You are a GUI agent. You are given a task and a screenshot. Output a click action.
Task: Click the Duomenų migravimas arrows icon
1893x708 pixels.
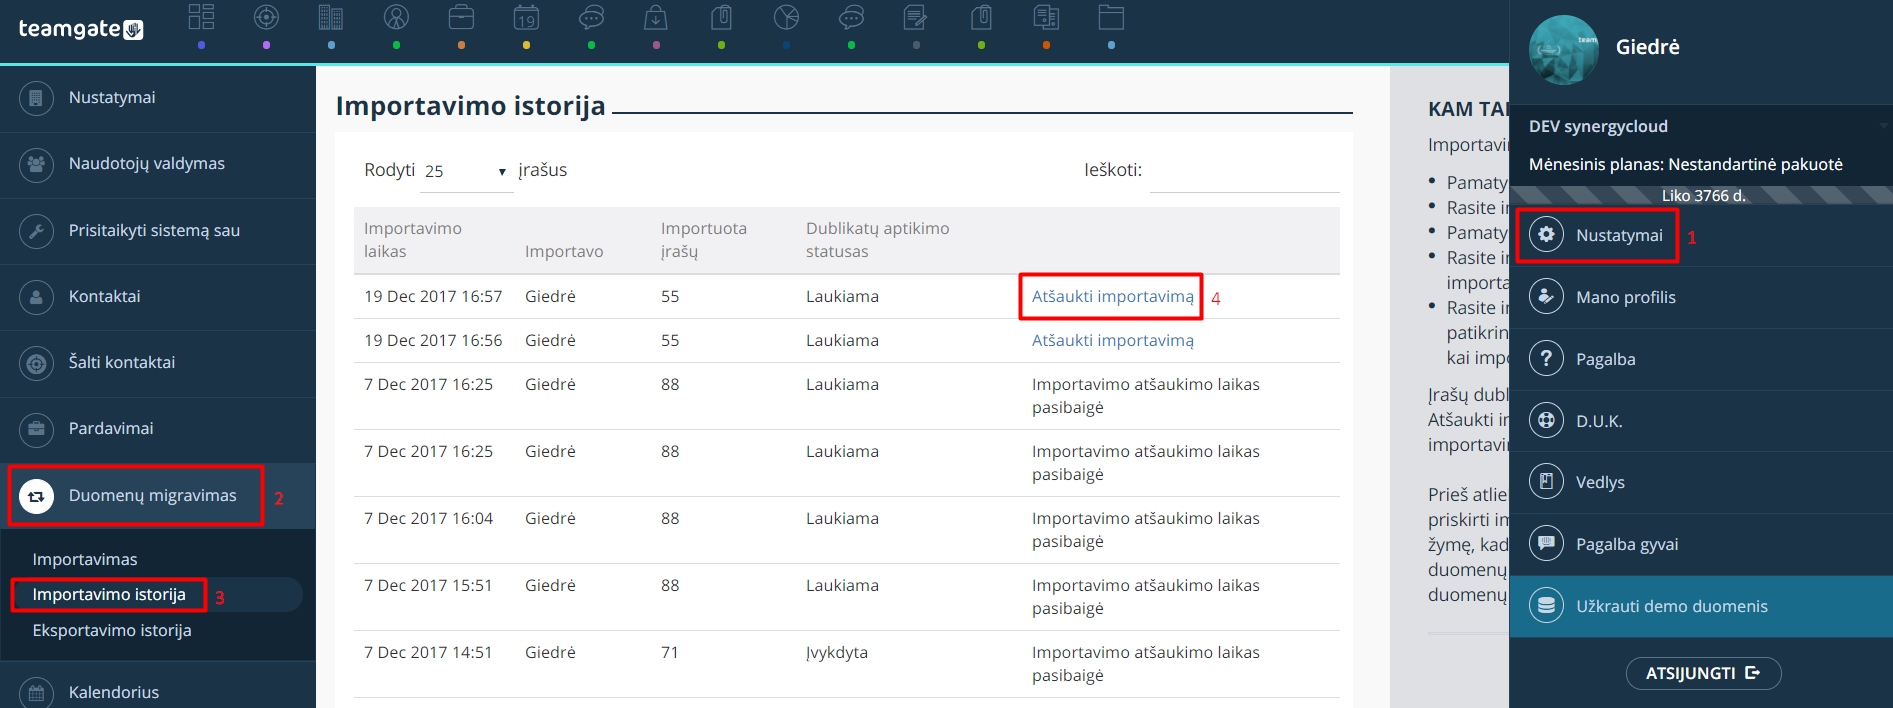[36, 496]
